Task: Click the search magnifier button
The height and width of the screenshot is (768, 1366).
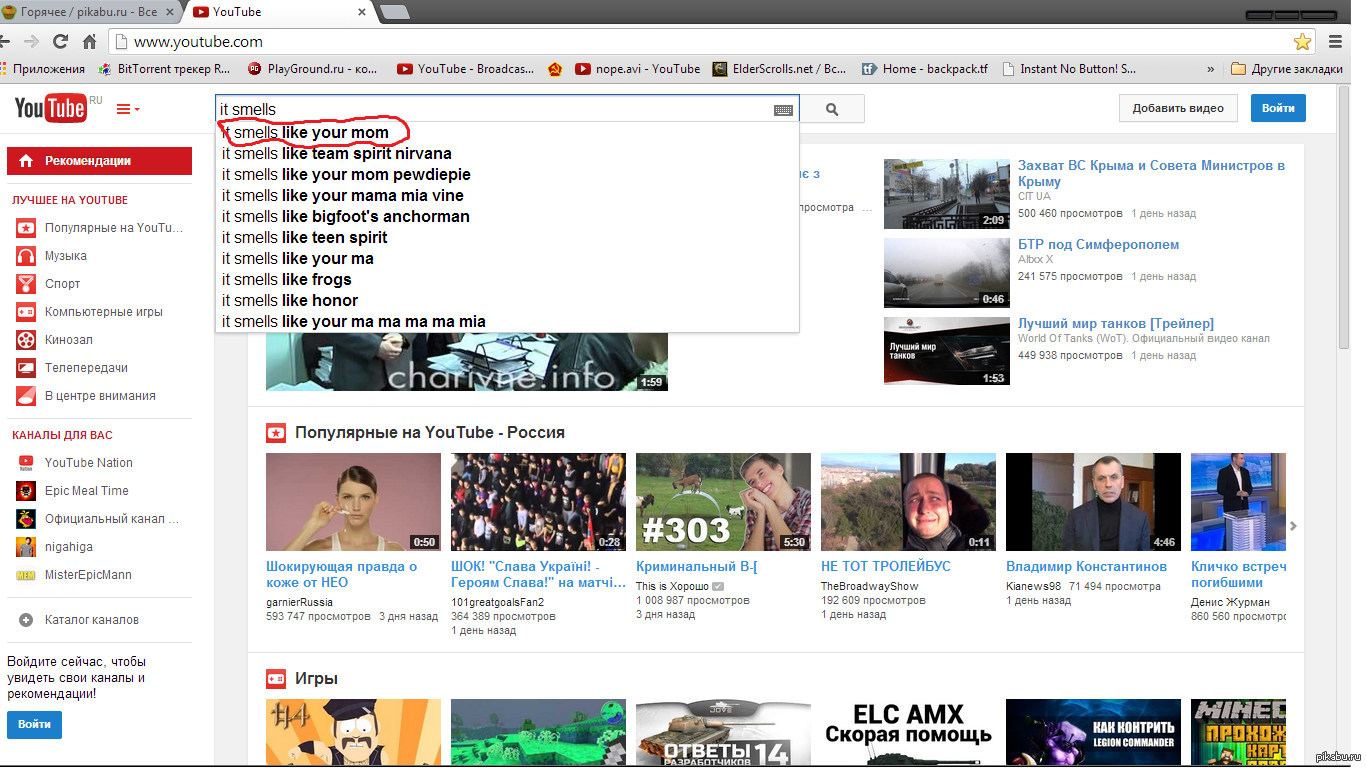Action: point(831,110)
